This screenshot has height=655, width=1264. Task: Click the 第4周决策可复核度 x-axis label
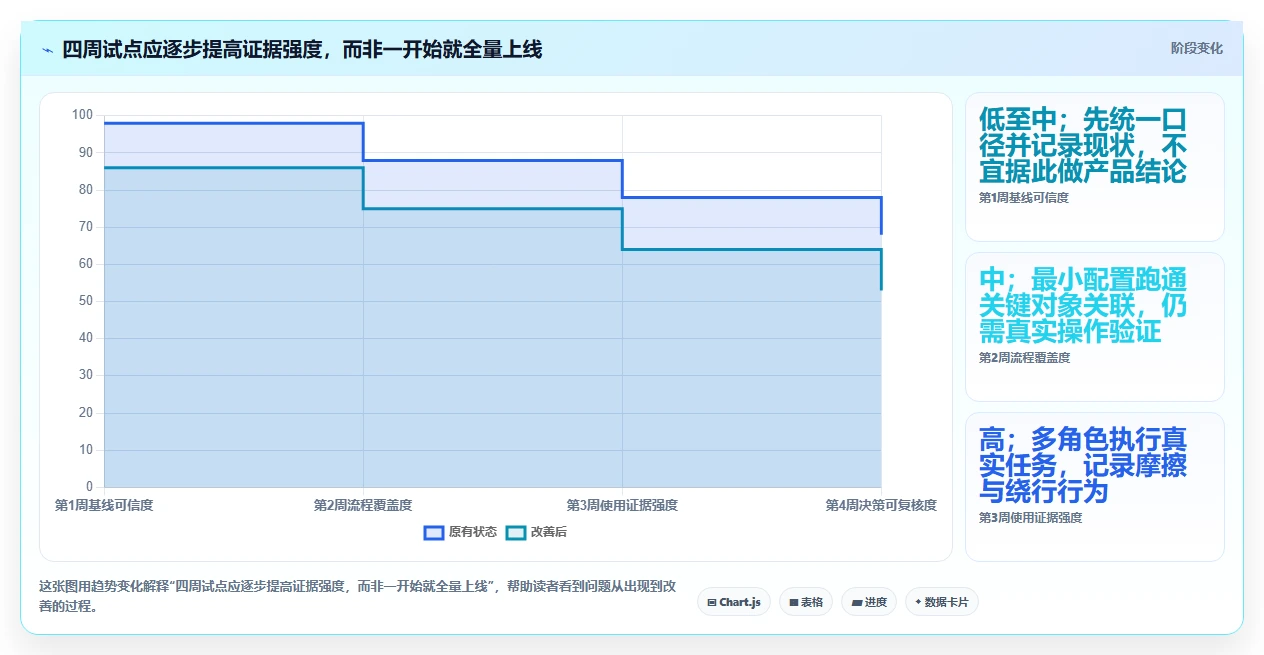tap(881, 505)
